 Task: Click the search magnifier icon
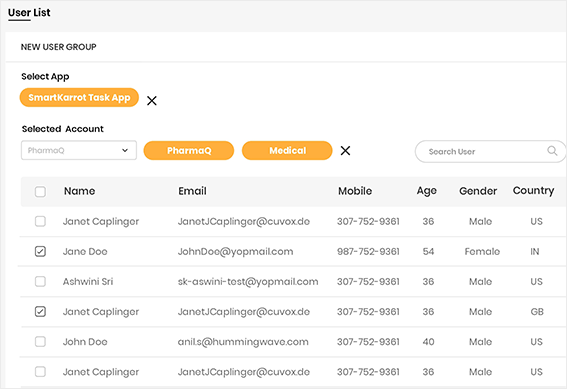(552, 150)
